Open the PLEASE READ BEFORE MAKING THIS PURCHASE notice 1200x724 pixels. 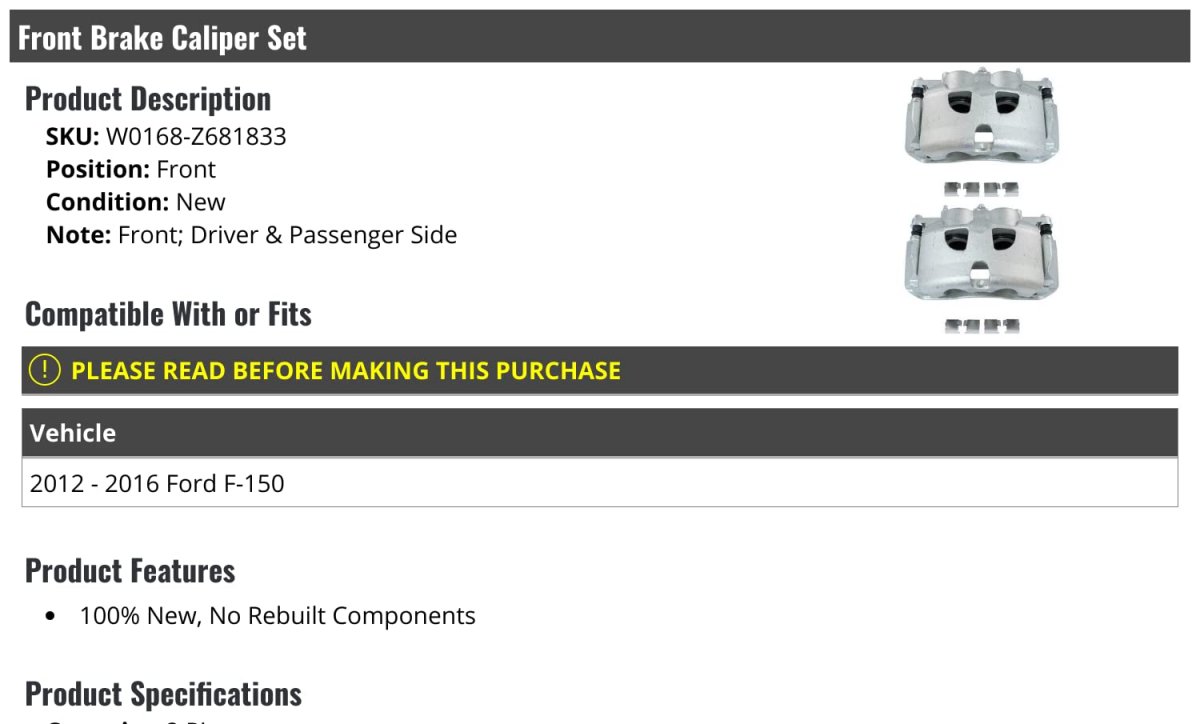click(345, 370)
